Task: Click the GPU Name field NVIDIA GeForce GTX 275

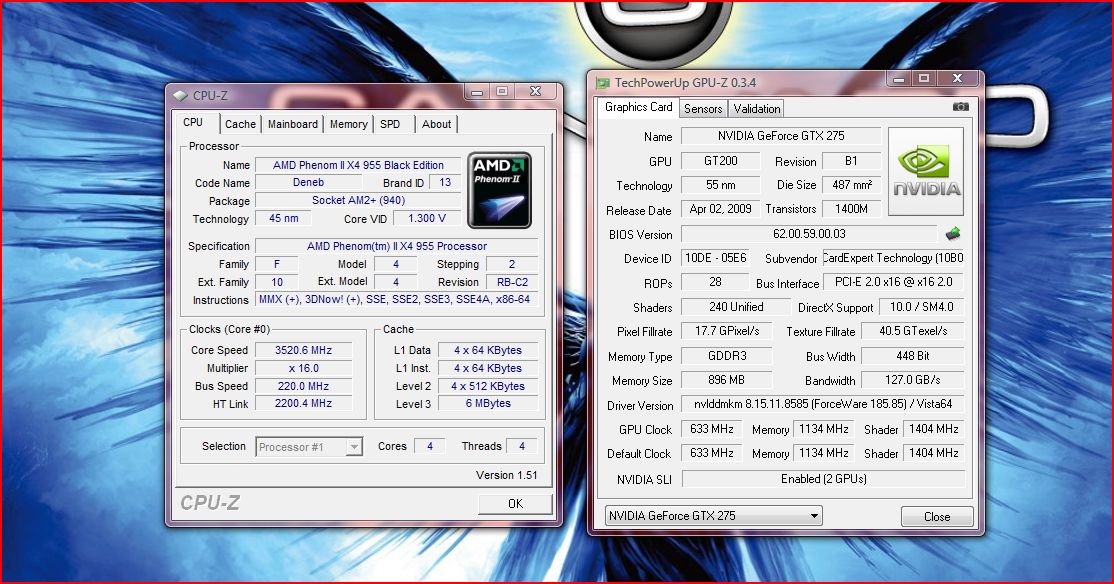Action: pyautogui.click(x=781, y=136)
